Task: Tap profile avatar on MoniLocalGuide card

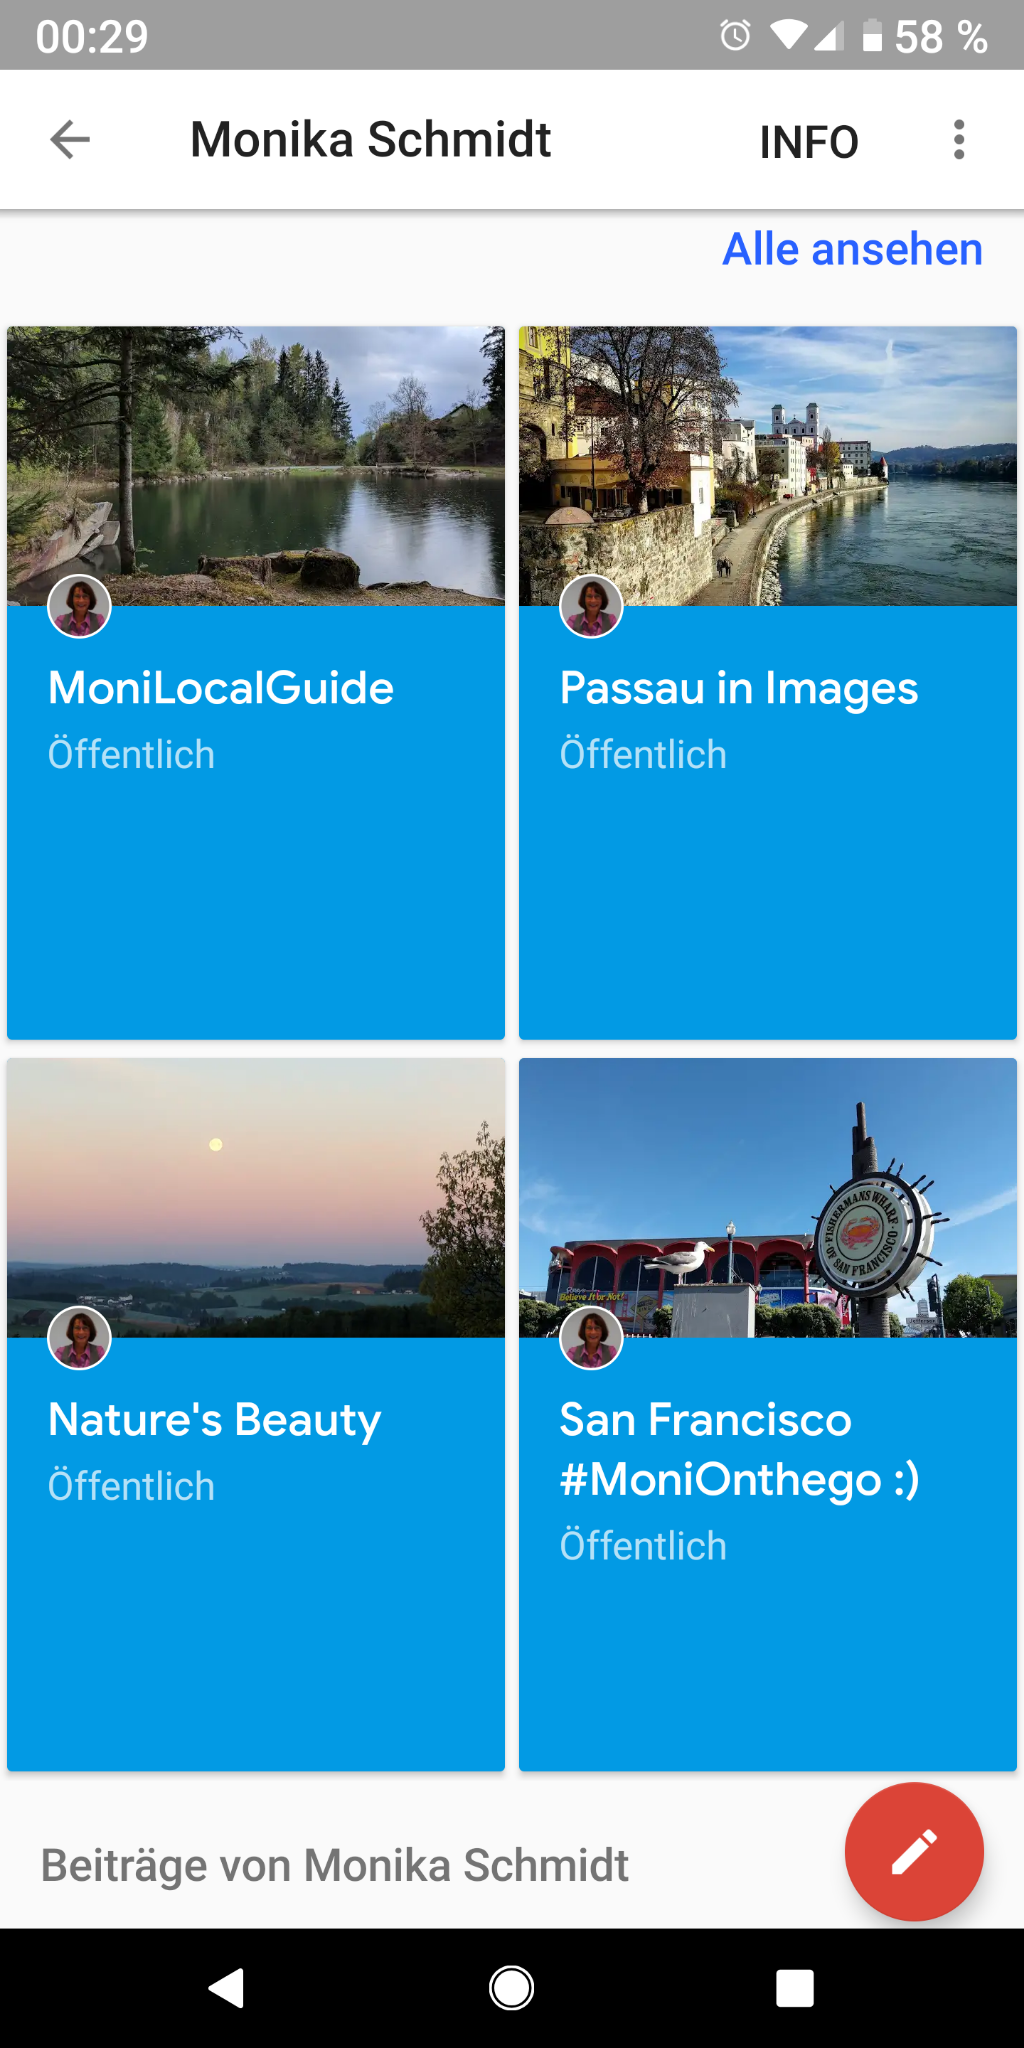Action: coord(80,606)
